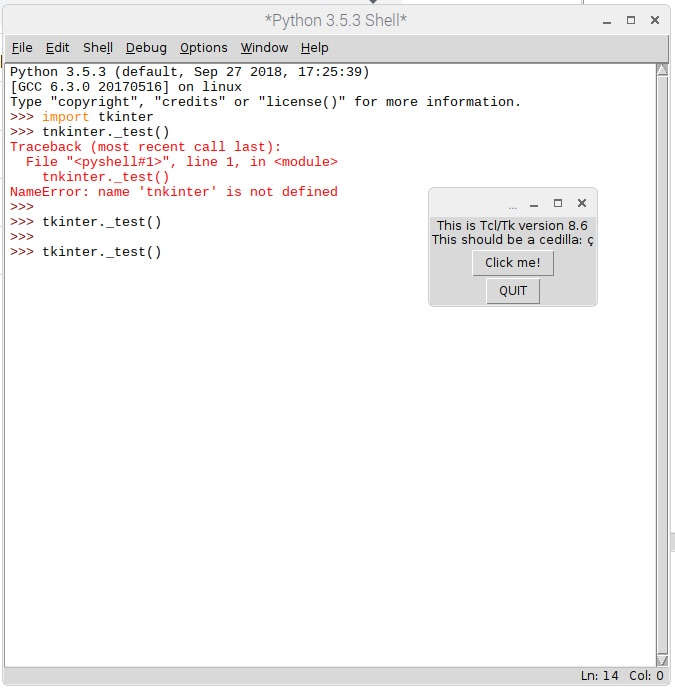This screenshot has height=688, width=675.
Task: Open the Edit menu
Action: pos(57,47)
